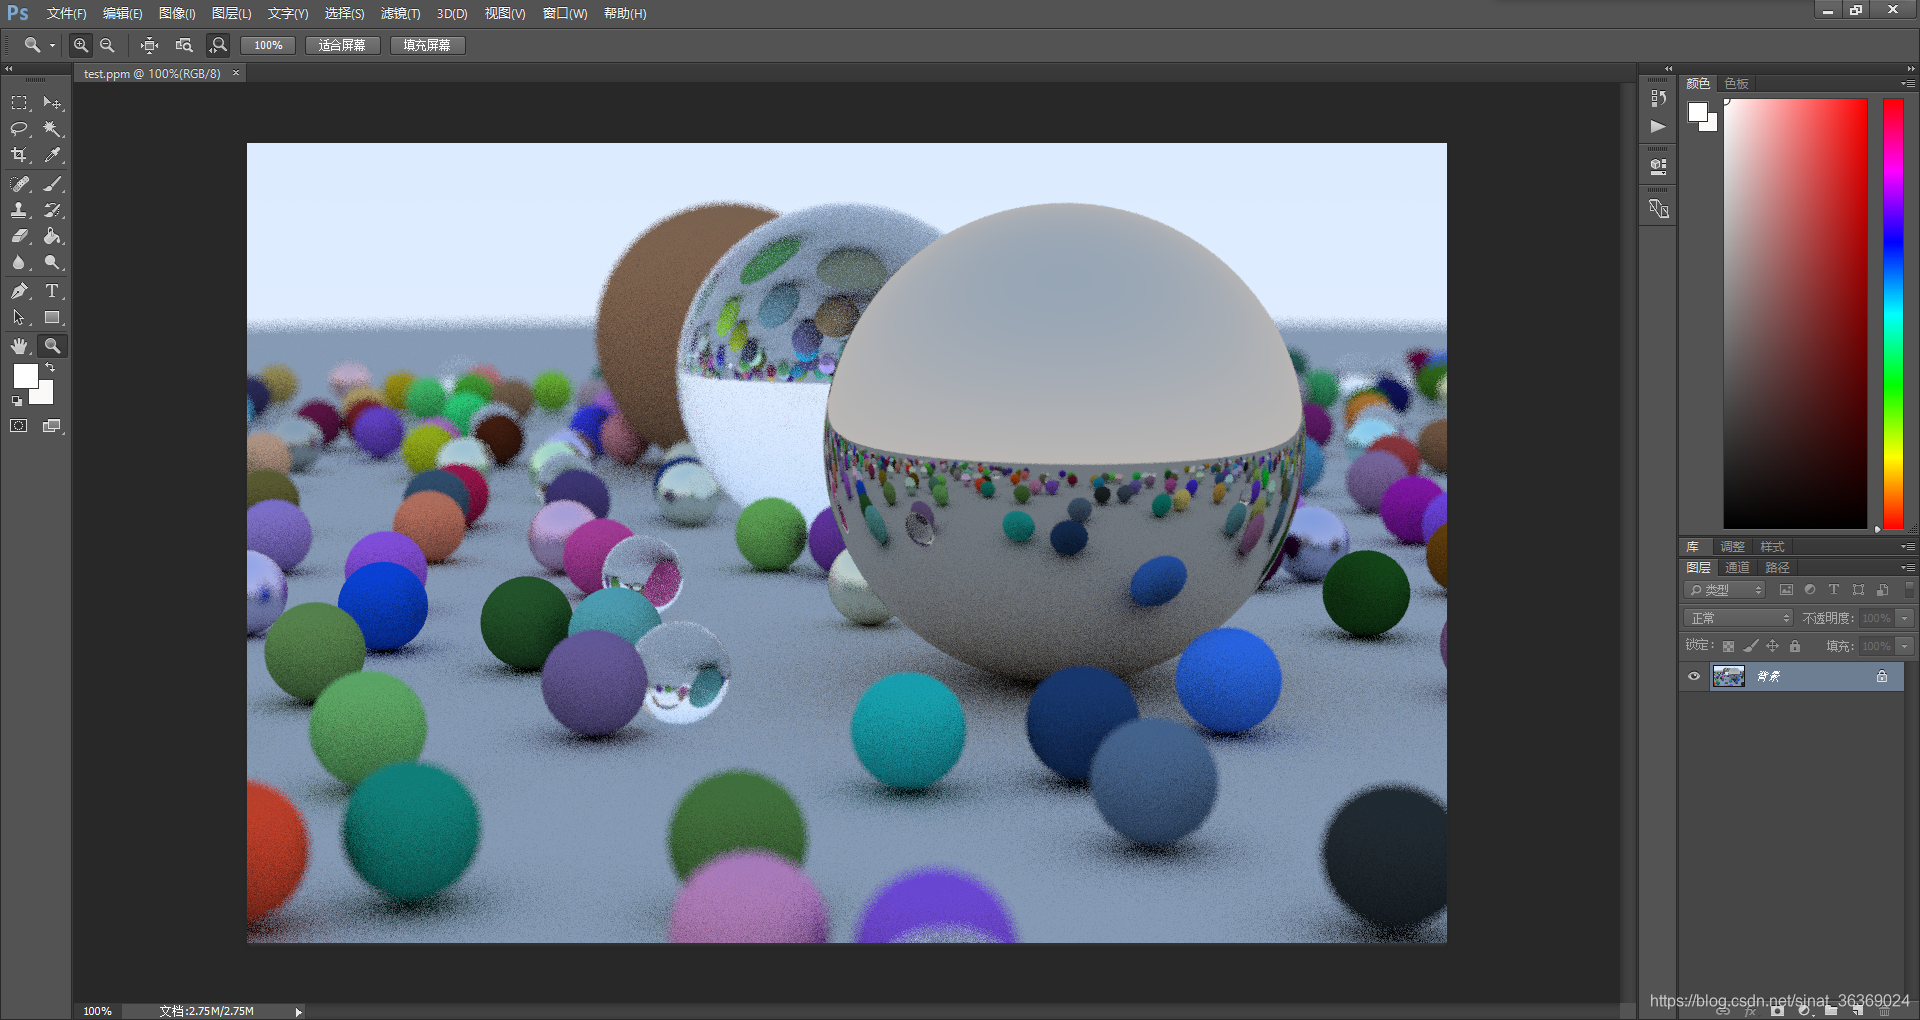Open the 文件(F) menu

click(x=66, y=14)
